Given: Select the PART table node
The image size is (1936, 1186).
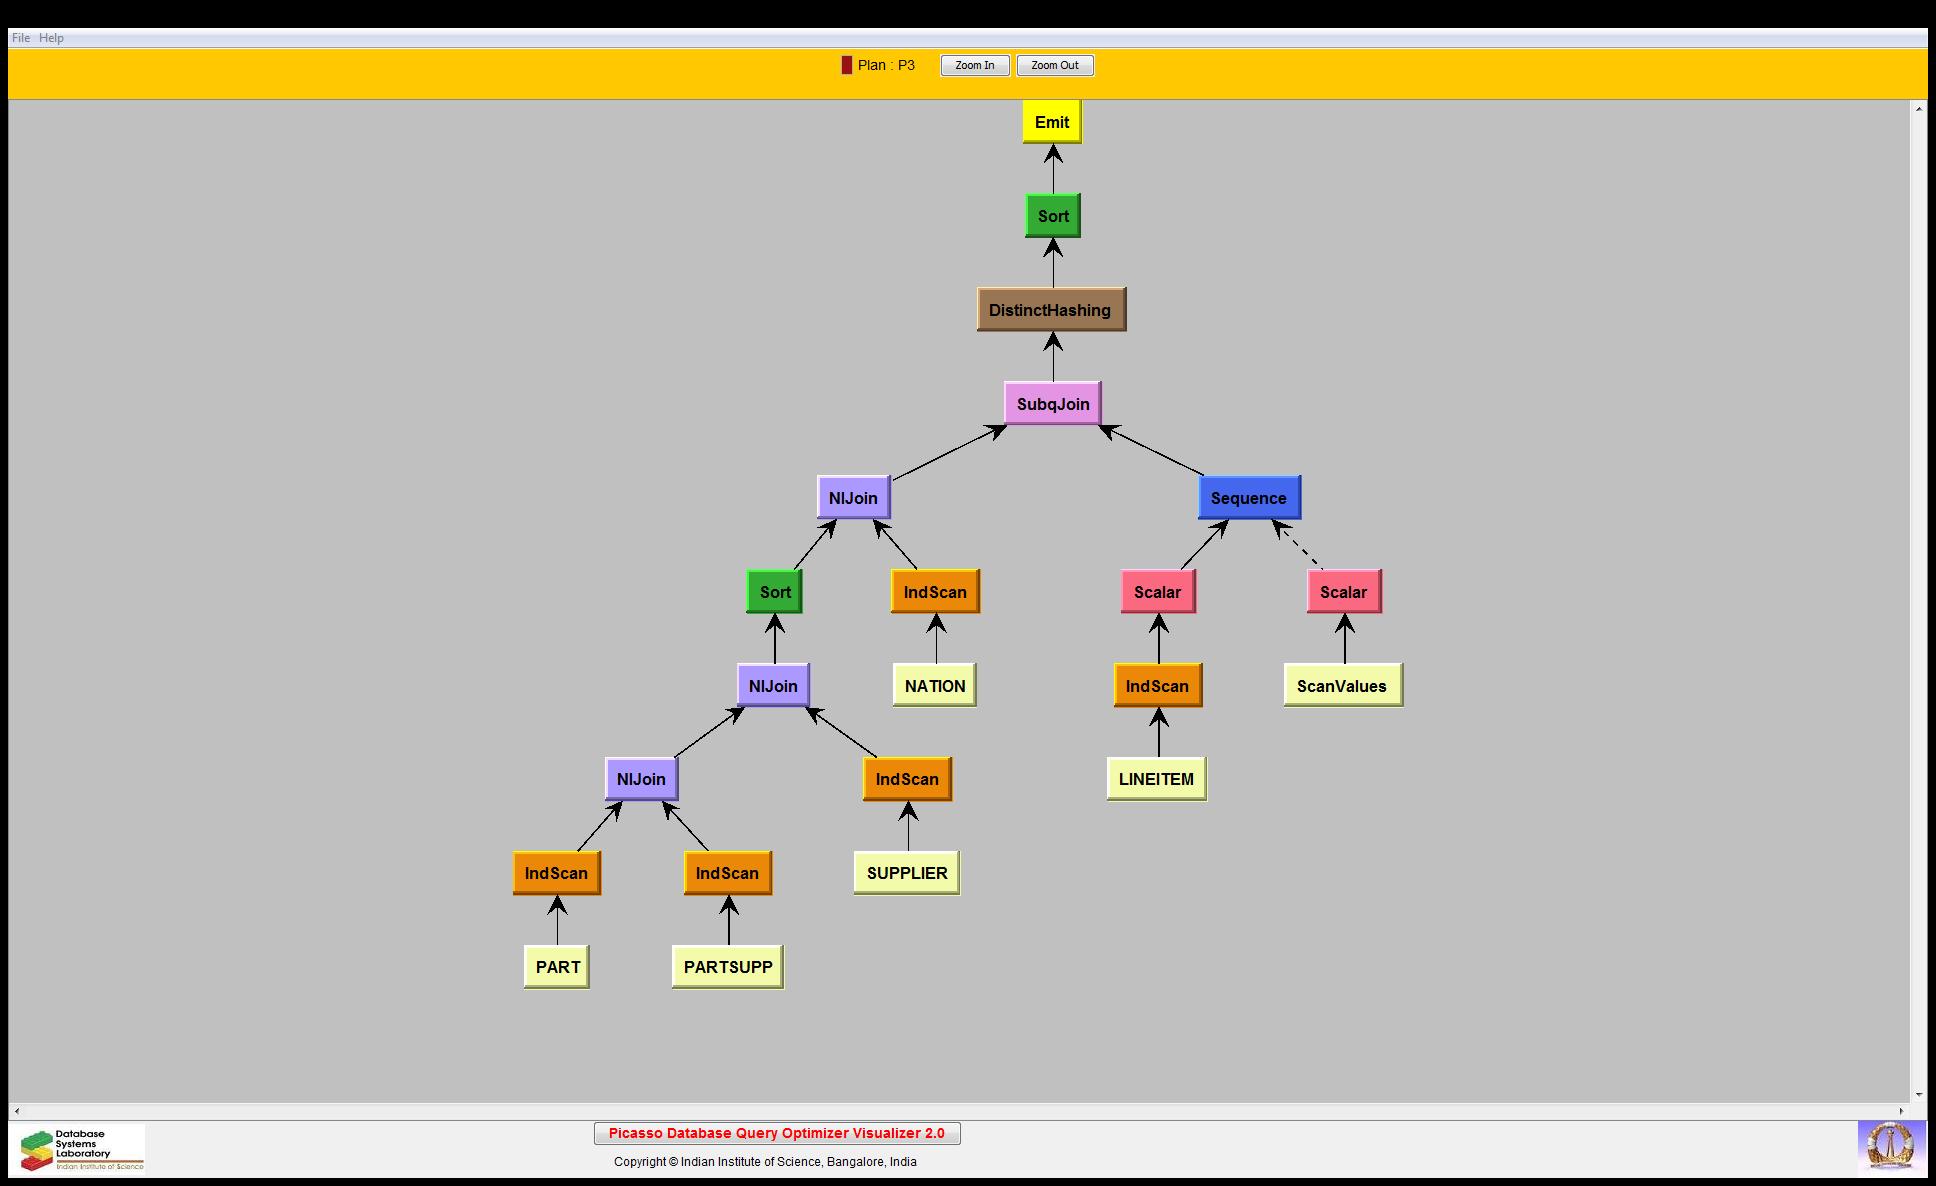Looking at the screenshot, I should pos(557,967).
